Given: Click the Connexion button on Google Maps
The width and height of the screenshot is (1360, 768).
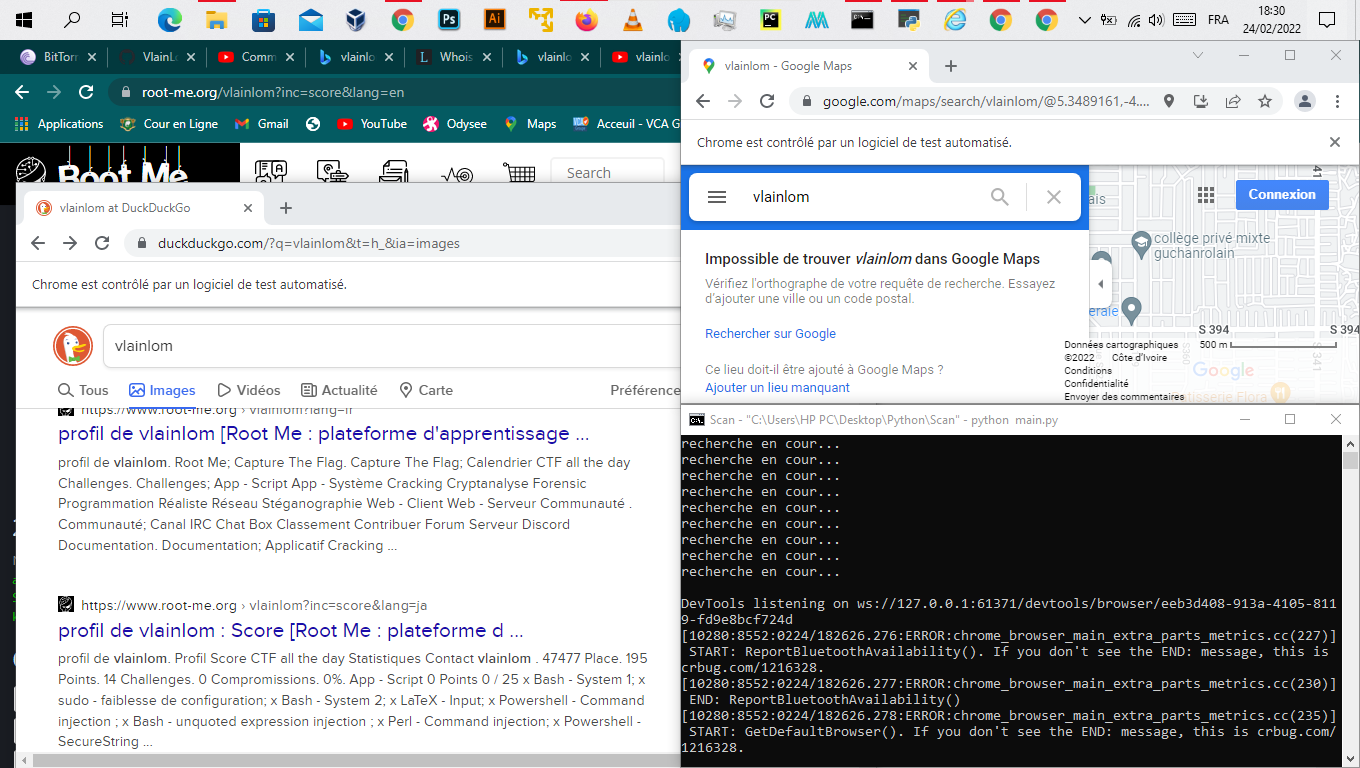Looking at the screenshot, I should click(1281, 194).
